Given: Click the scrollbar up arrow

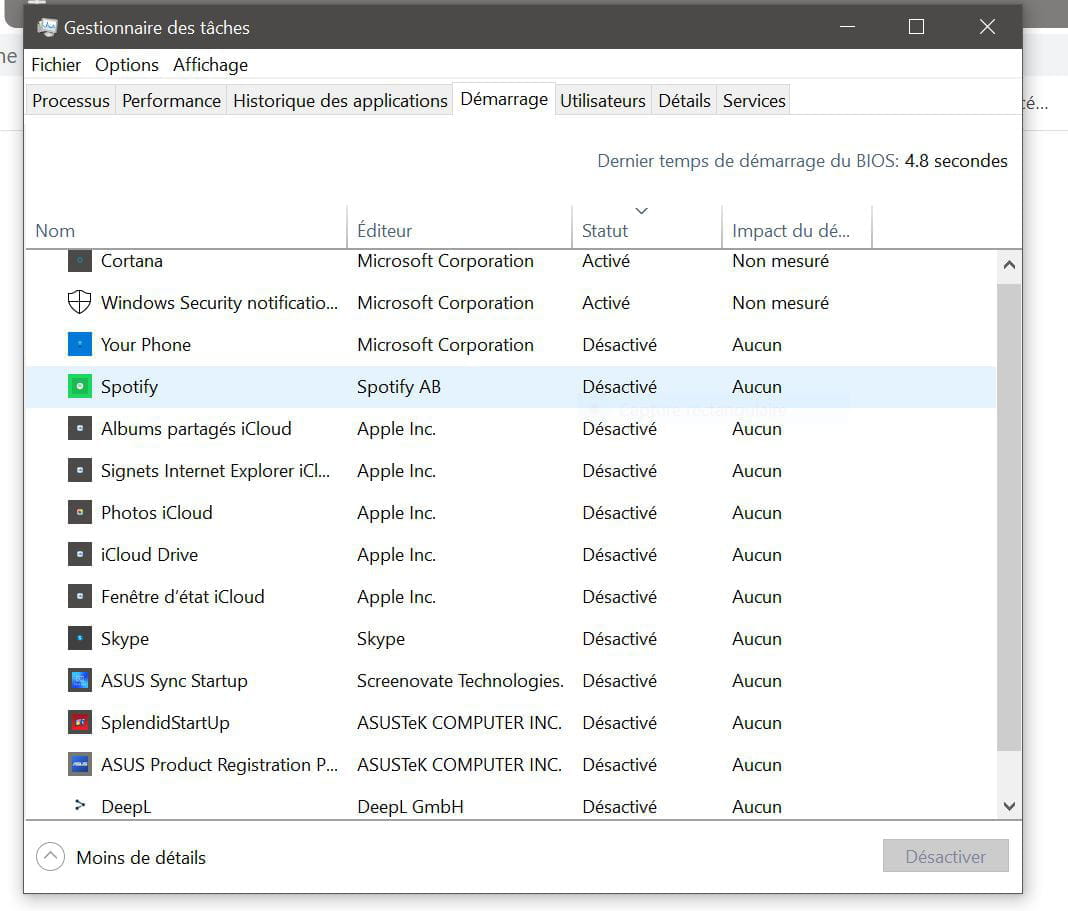Looking at the screenshot, I should (x=1009, y=266).
